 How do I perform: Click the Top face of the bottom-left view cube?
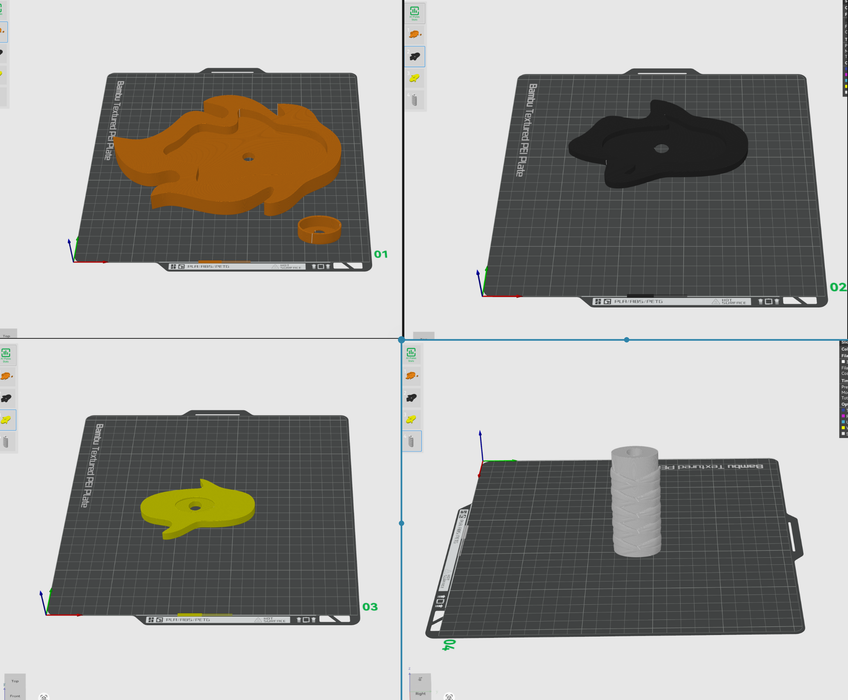tap(15, 680)
